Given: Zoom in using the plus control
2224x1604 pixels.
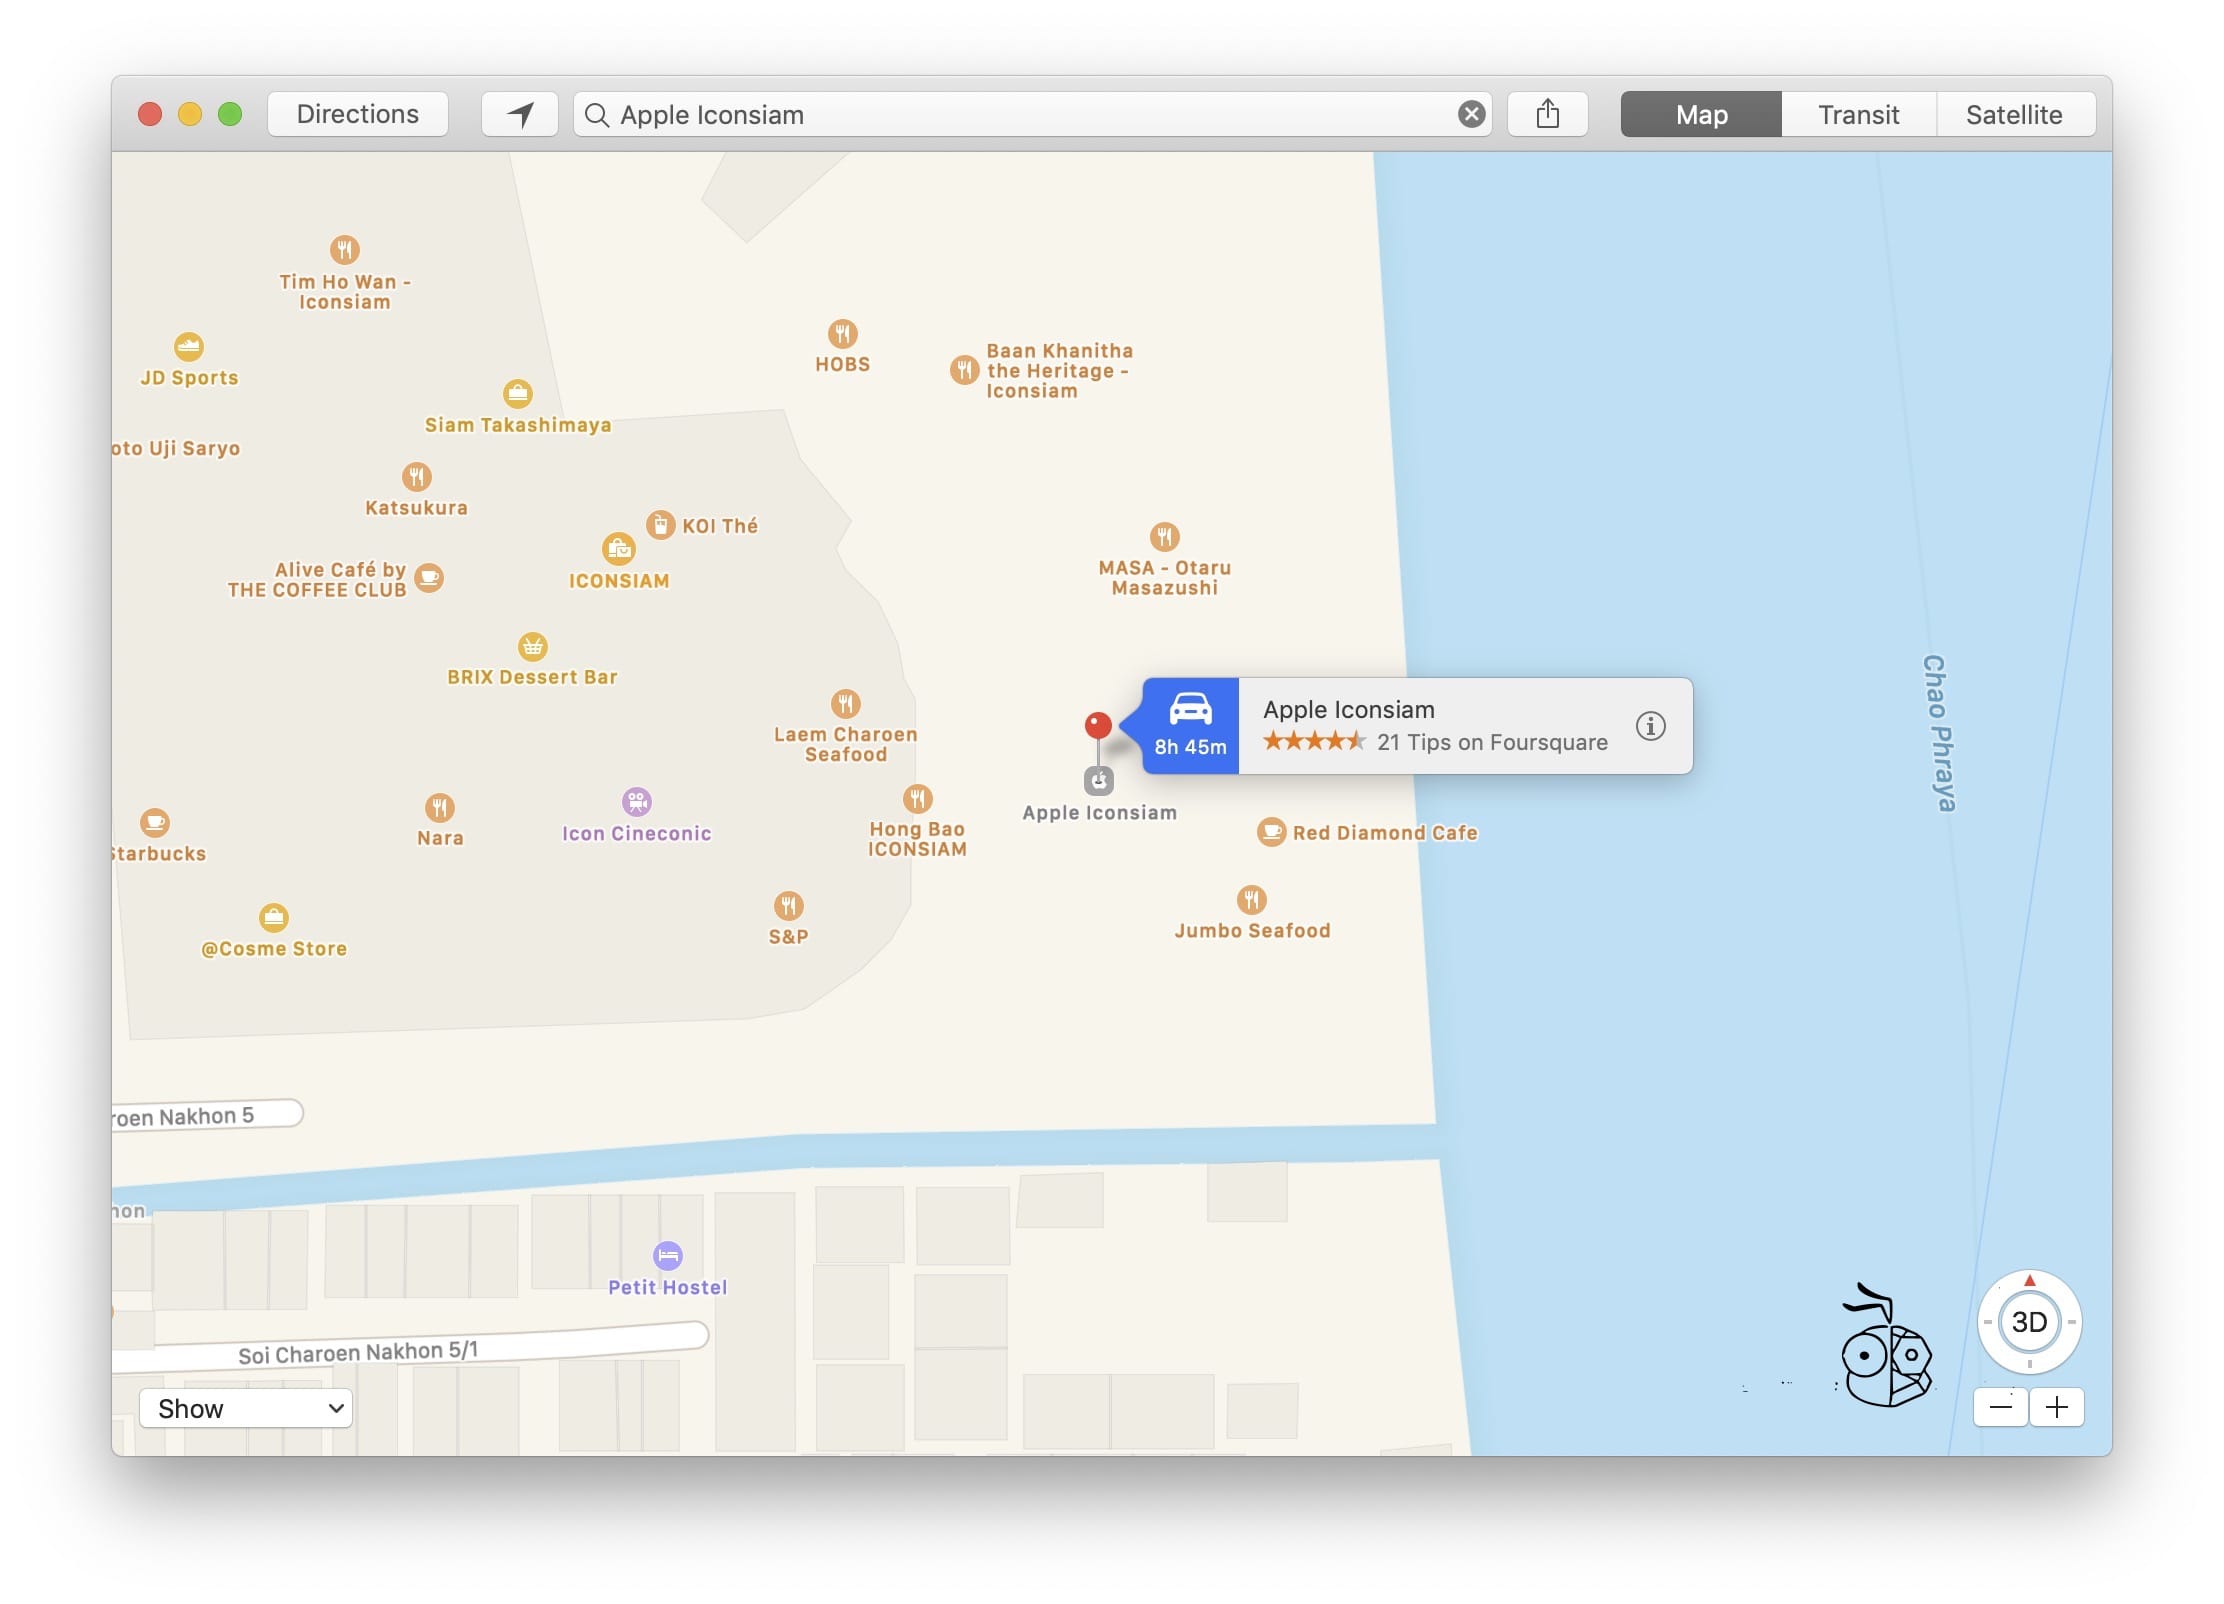Looking at the screenshot, I should [2057, 1407].
